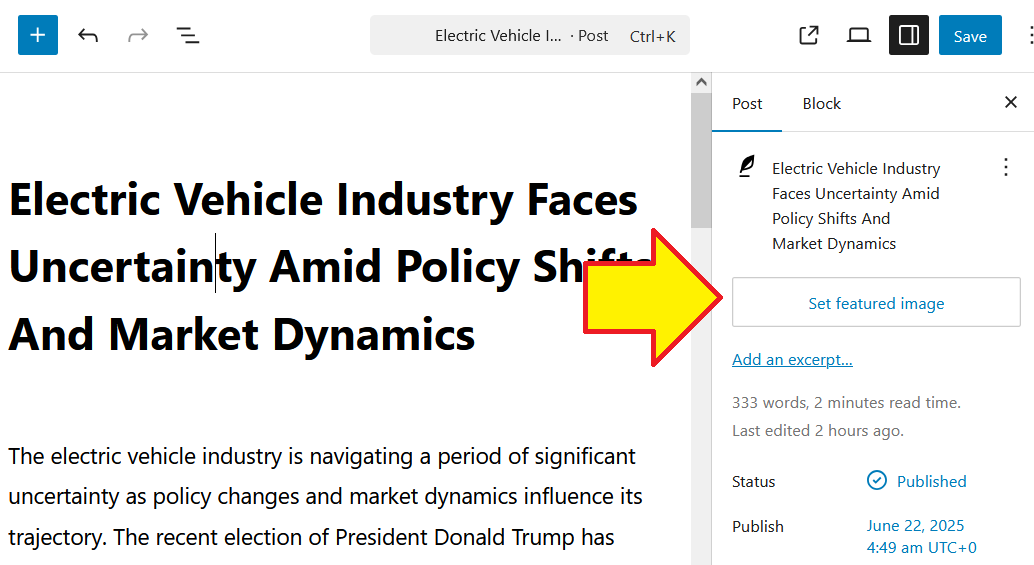Open the document overview list
Image resolution: width=1034 pixels, height=565 pixels.
[188, 35]
